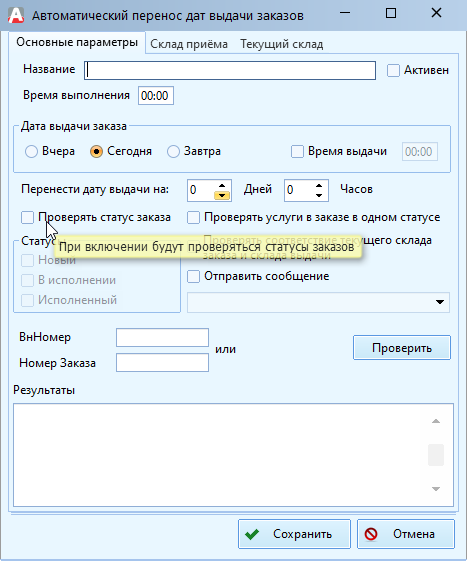
Task: Decrease the Дней value with the down arrow
Action: 222,195
